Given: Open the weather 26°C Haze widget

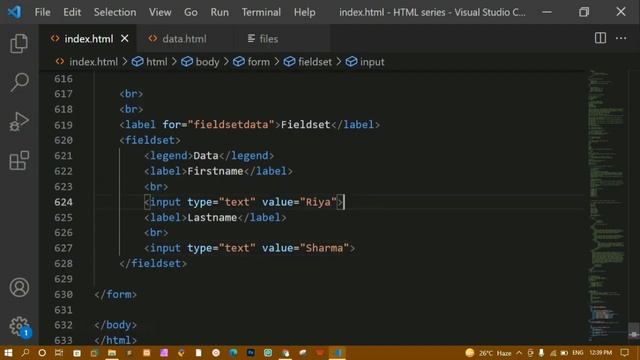Looking at the screenshot, I should click(488, 353).
